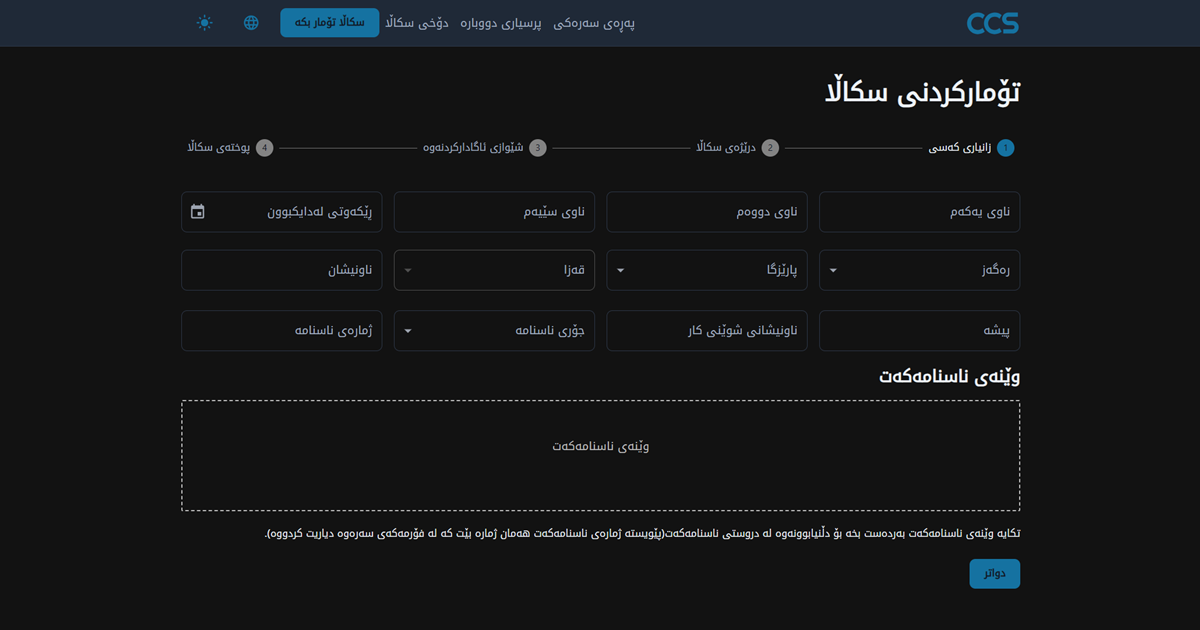The height and width of the screenshot is (630, 1200).
Task: Focus the 'ژمارەی ناسنامە' ID number field
Action: coord(281,331)
